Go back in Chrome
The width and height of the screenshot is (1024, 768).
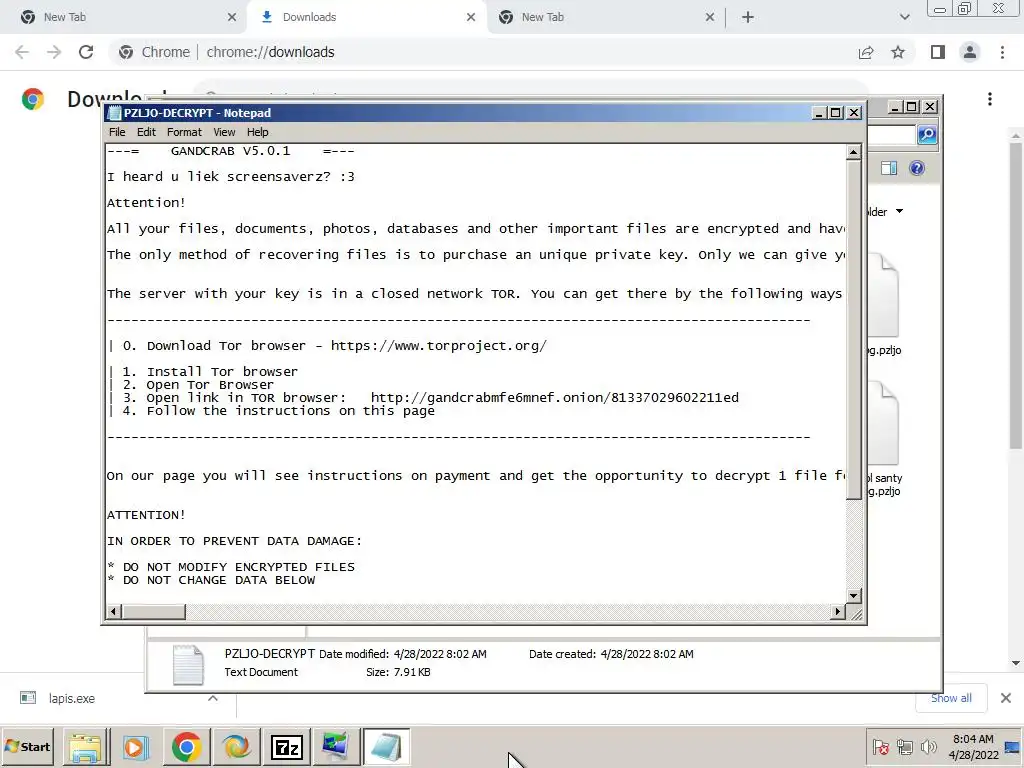pos(22,52)
